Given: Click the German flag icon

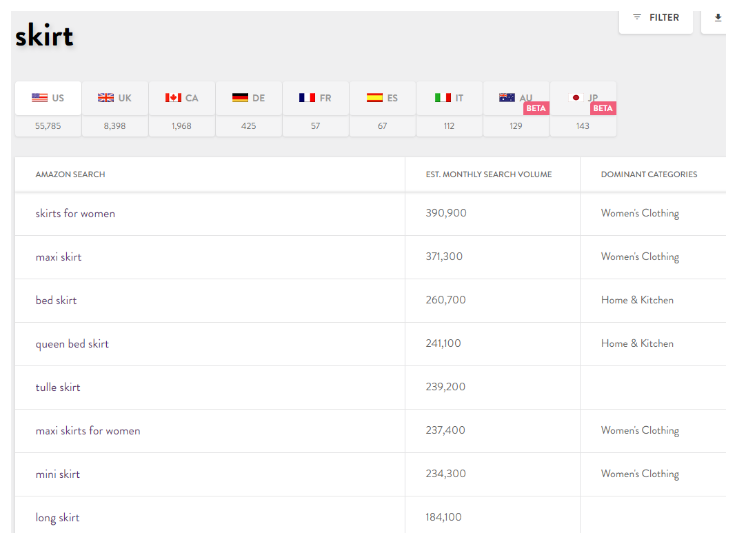Looking at the screenshot, I should (240, 98).
